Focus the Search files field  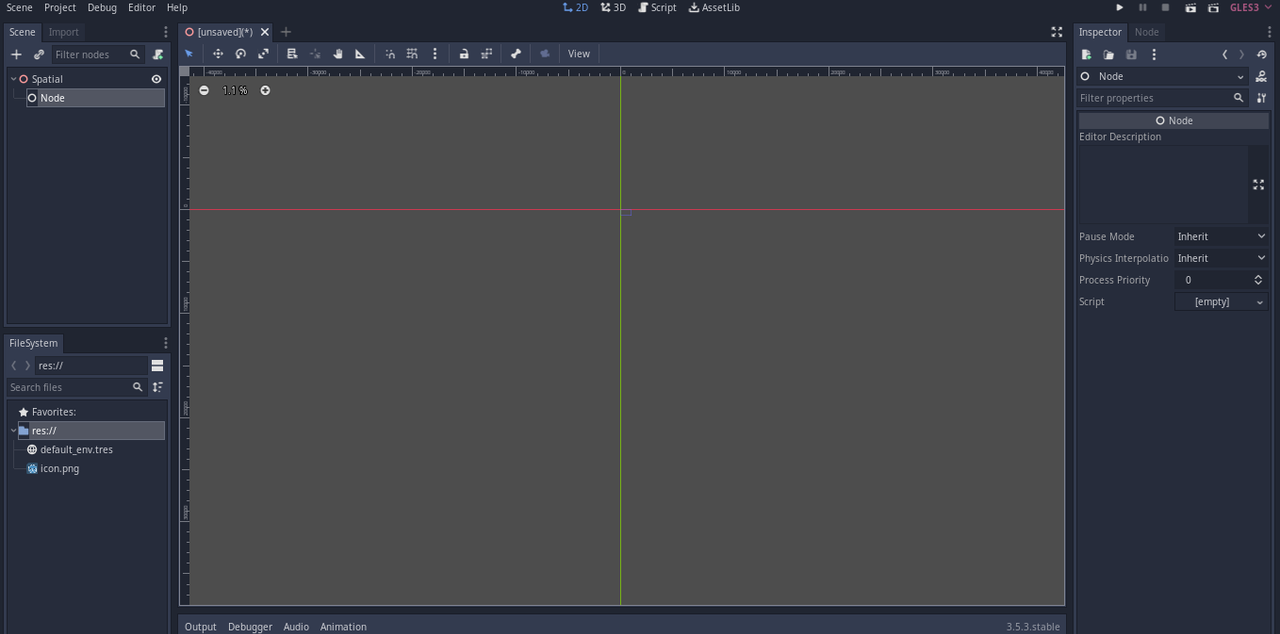coord(76,387)
